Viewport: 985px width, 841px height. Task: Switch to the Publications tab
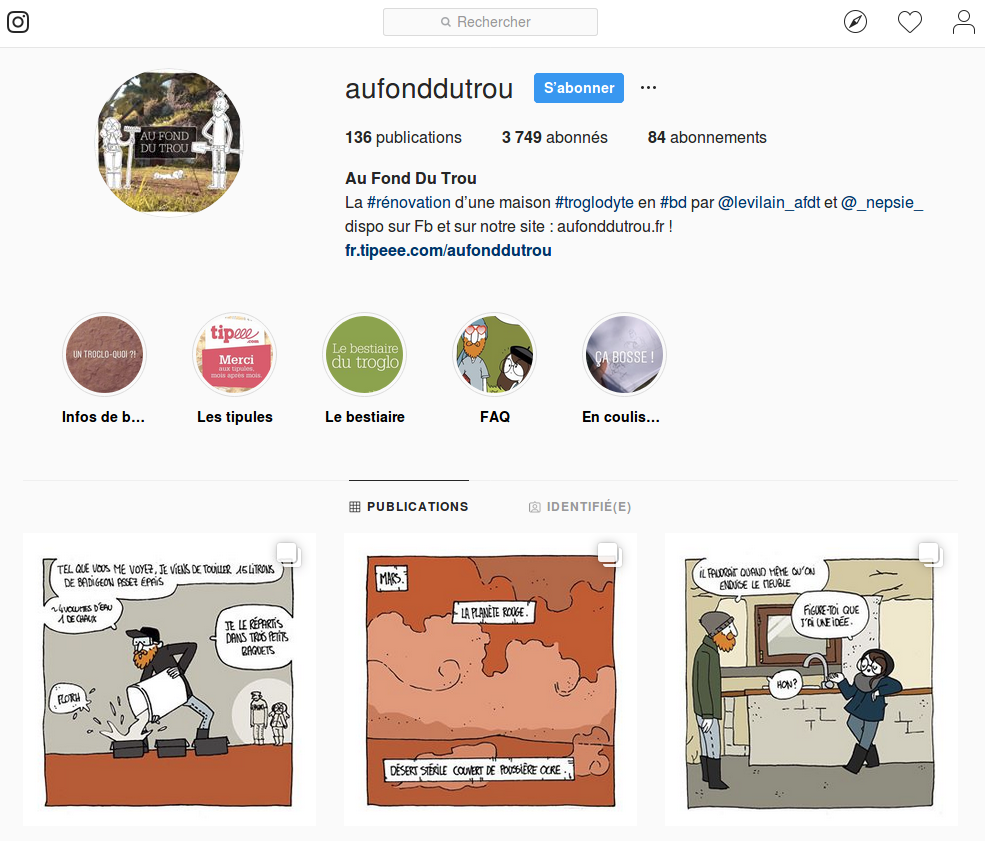click(x=409, y=506)
